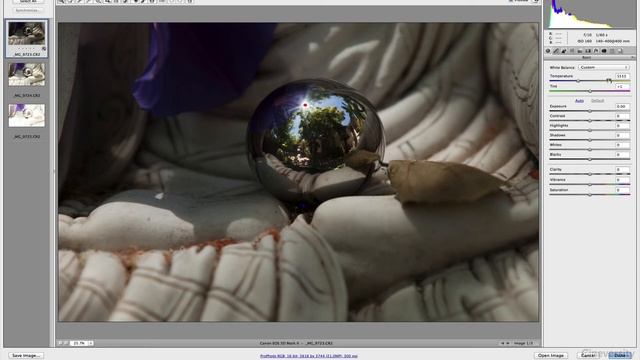Open the Basic panel flyout menu icon

[x=632, y=58]
